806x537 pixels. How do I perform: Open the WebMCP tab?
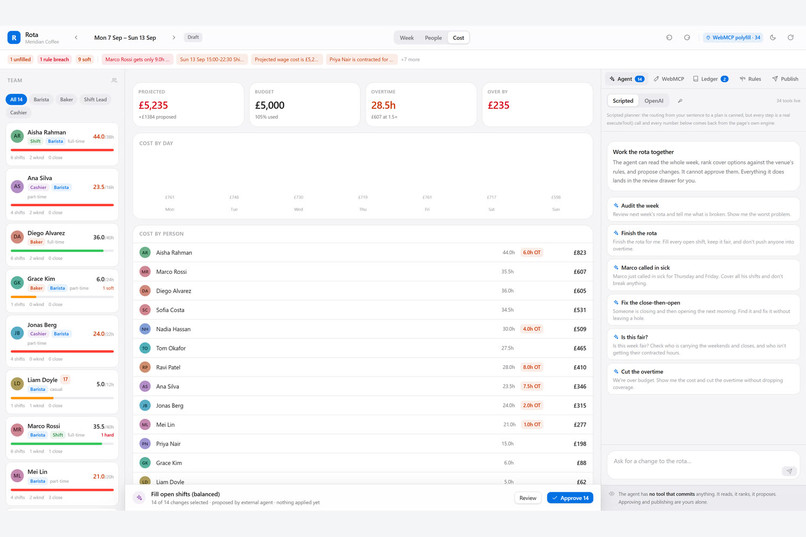pyautogui.click(x=668, y=79)
